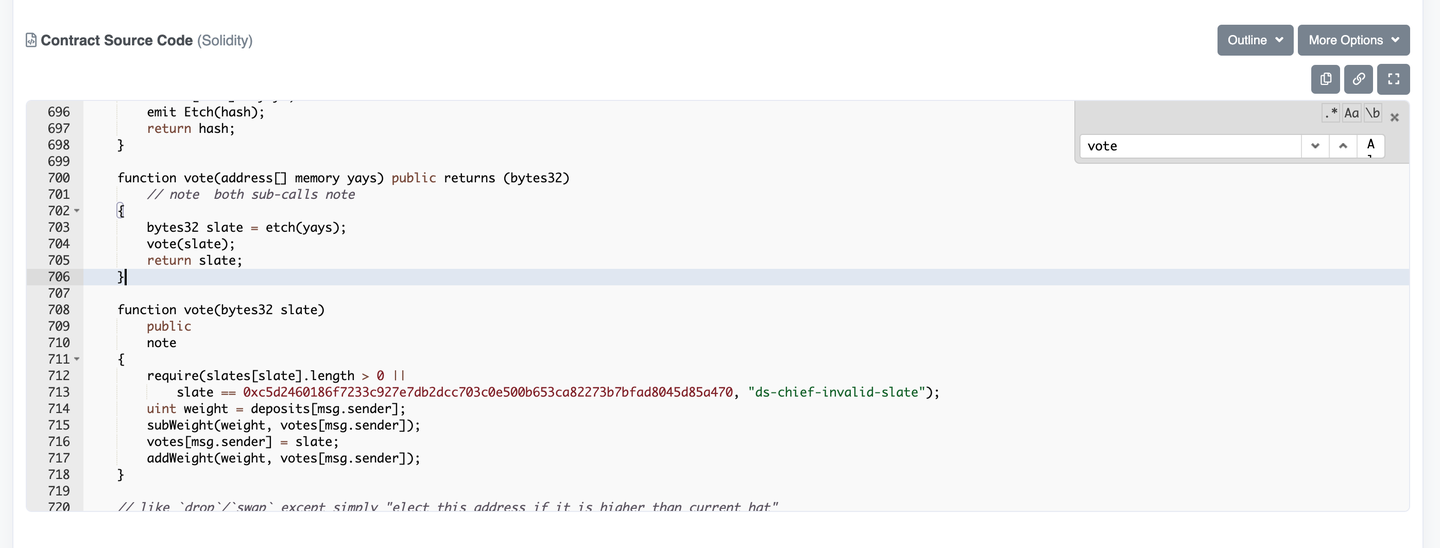The height and width of the screenshot is (548, 1440).
Task: Toggle case sensitive search option
Action: 1351,114
